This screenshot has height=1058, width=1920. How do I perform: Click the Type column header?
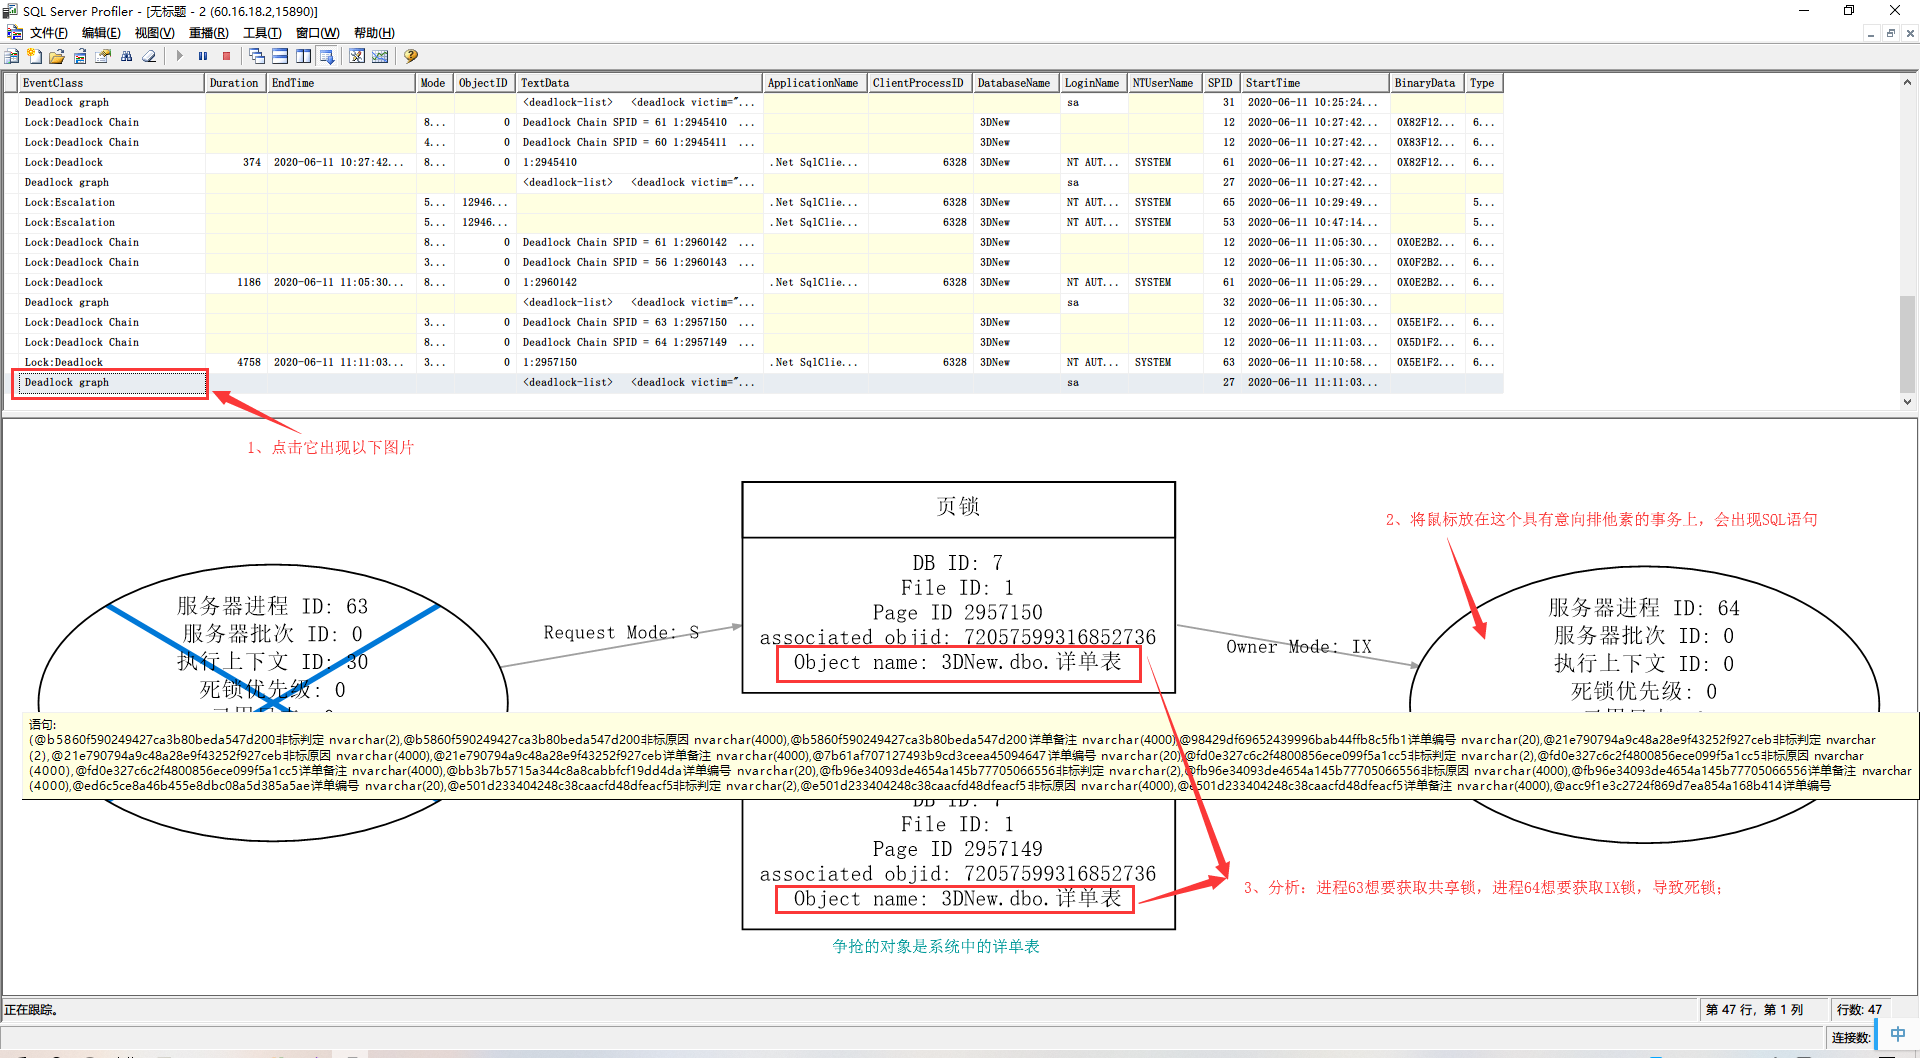pyautogui.click(x=1484, y=83)
